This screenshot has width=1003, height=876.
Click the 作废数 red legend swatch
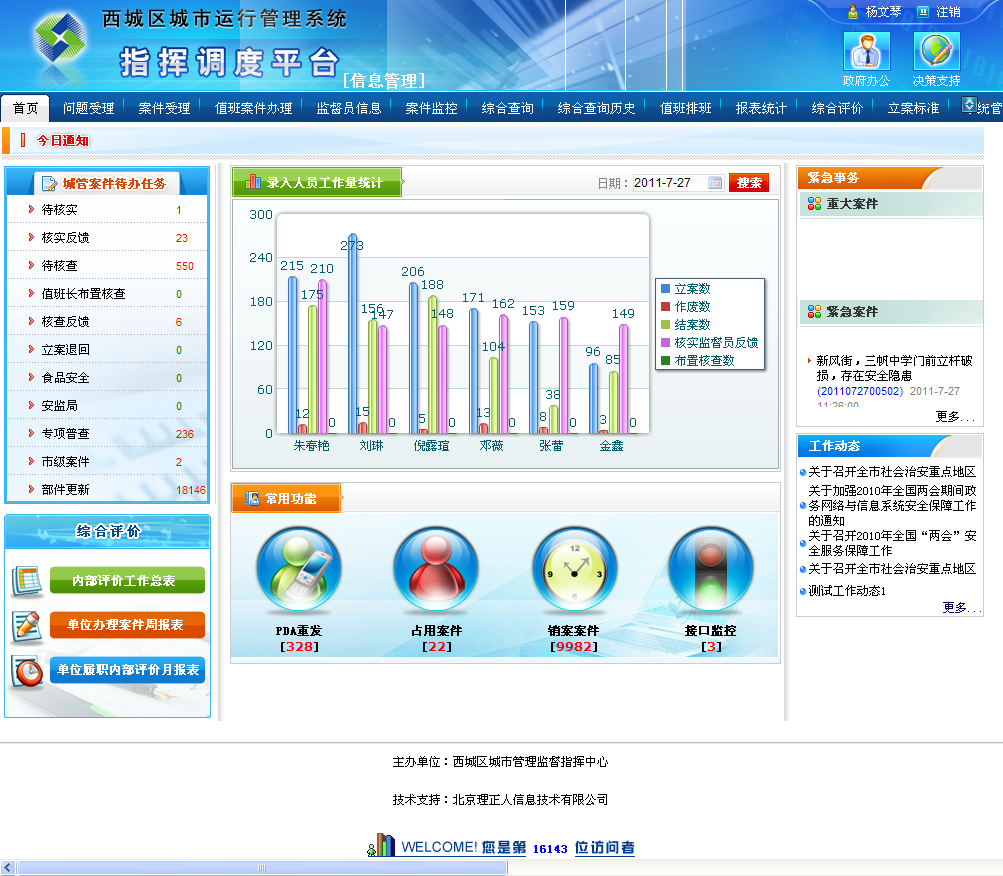pos(665,307)
